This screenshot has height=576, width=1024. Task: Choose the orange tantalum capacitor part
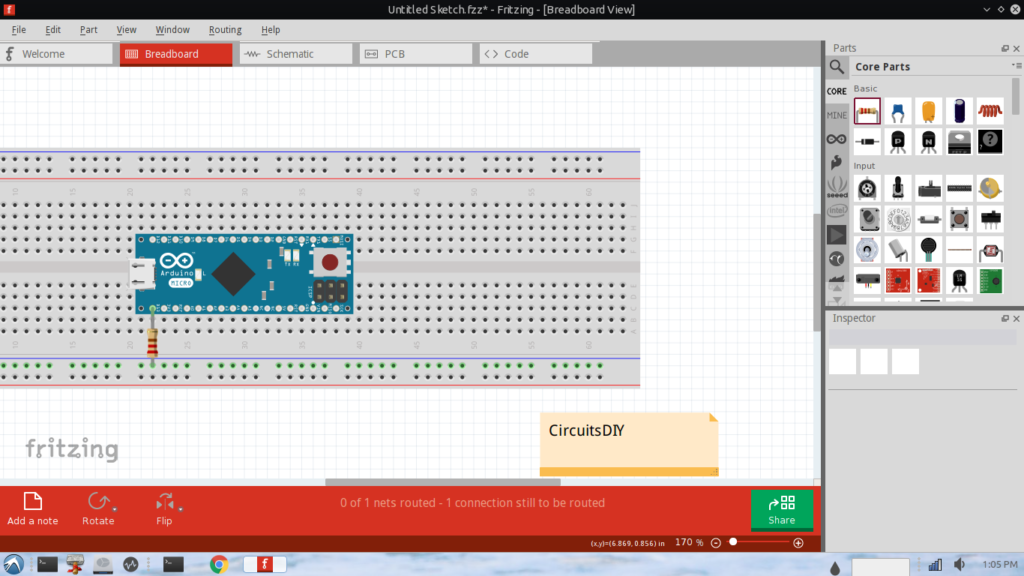(928, 112)
